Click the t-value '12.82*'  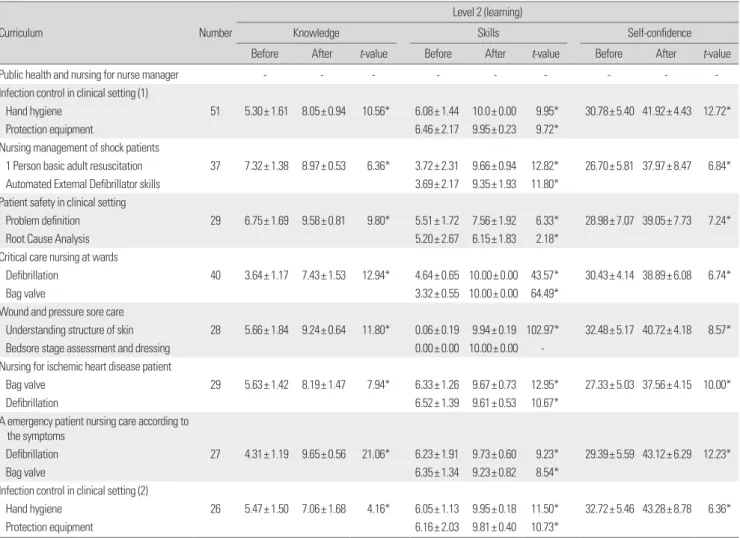(x=544, y=166)
